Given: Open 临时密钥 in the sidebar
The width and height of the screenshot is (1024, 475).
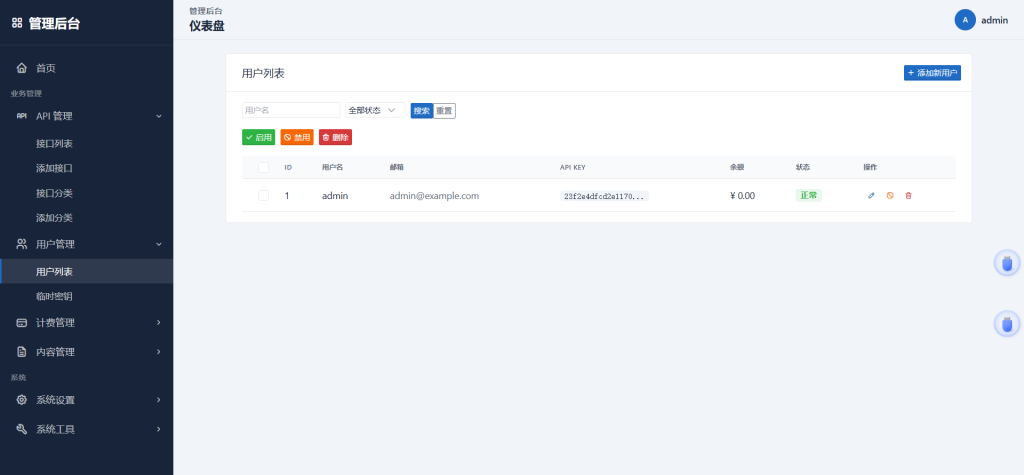Looking at the screenshot, I should click(54, 297).
